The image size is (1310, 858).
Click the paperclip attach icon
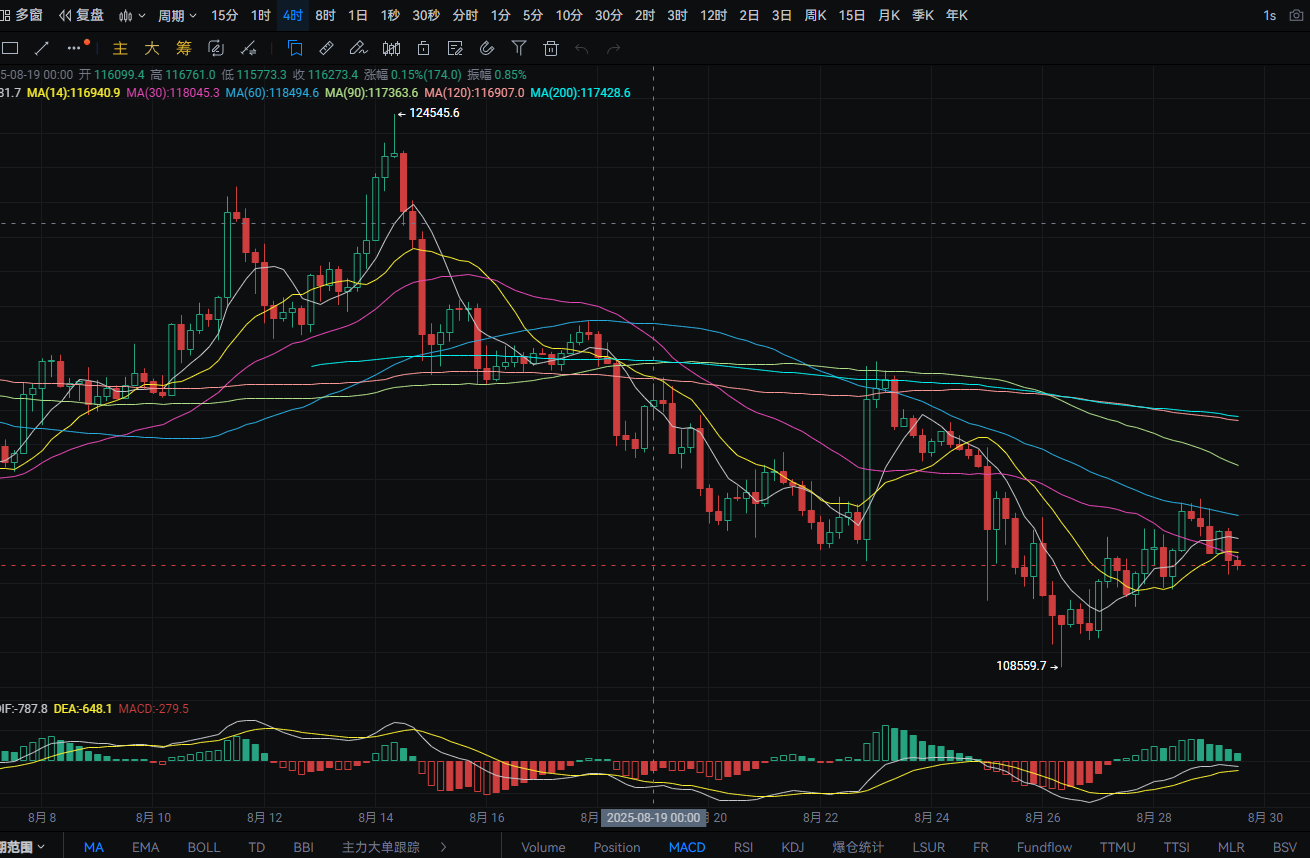tap(487, 47)
